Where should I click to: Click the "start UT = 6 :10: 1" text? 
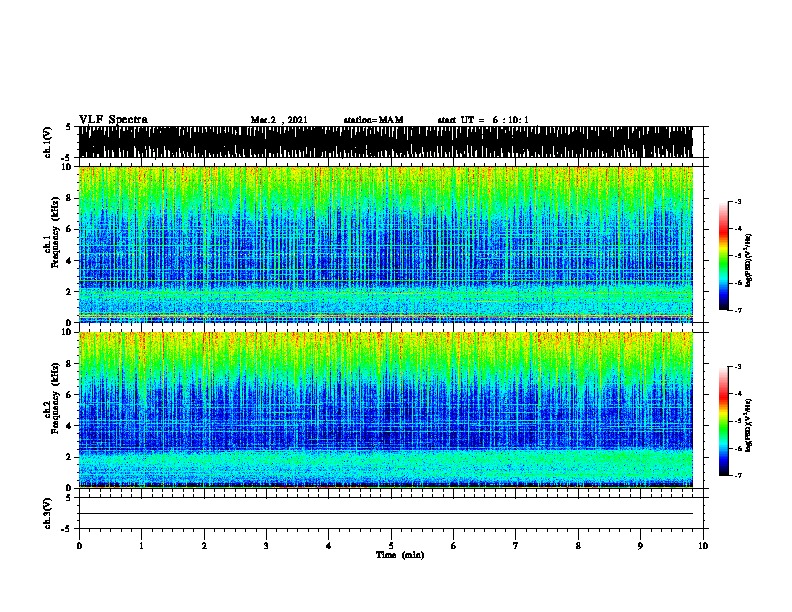(483, 120)
